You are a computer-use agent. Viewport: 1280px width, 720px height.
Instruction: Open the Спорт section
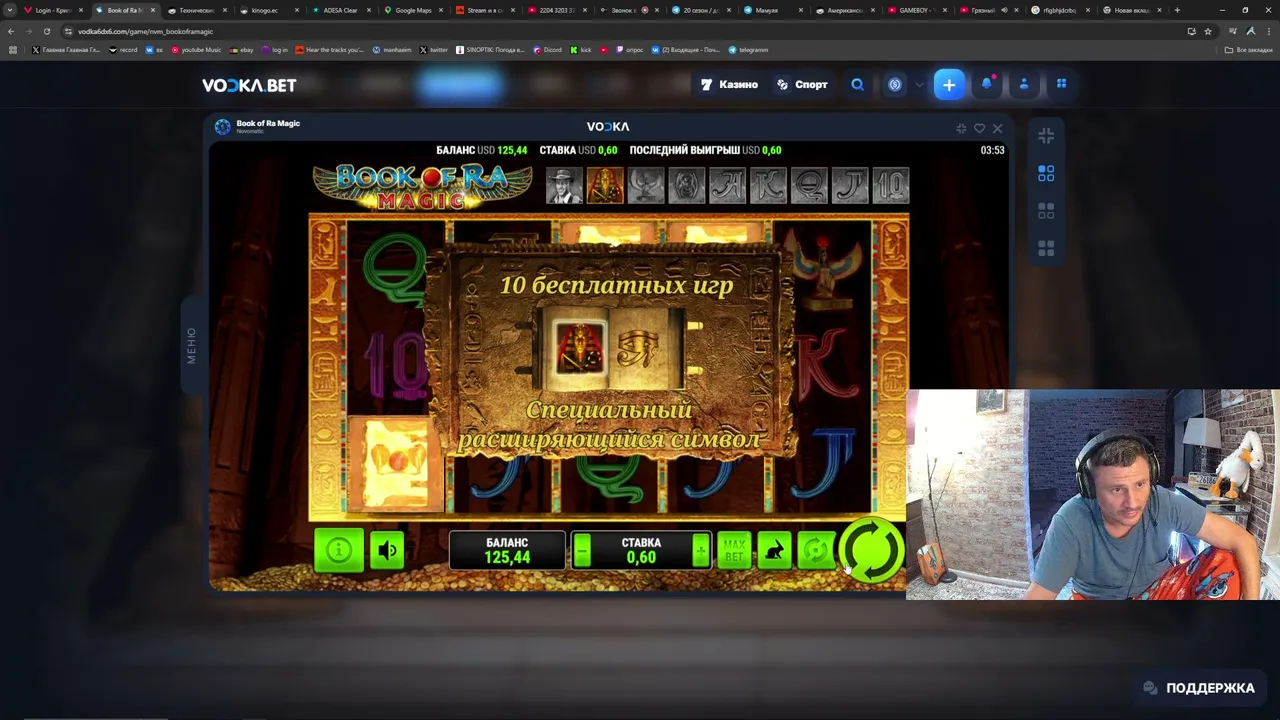pyautogui.click(x=802, y=85)
